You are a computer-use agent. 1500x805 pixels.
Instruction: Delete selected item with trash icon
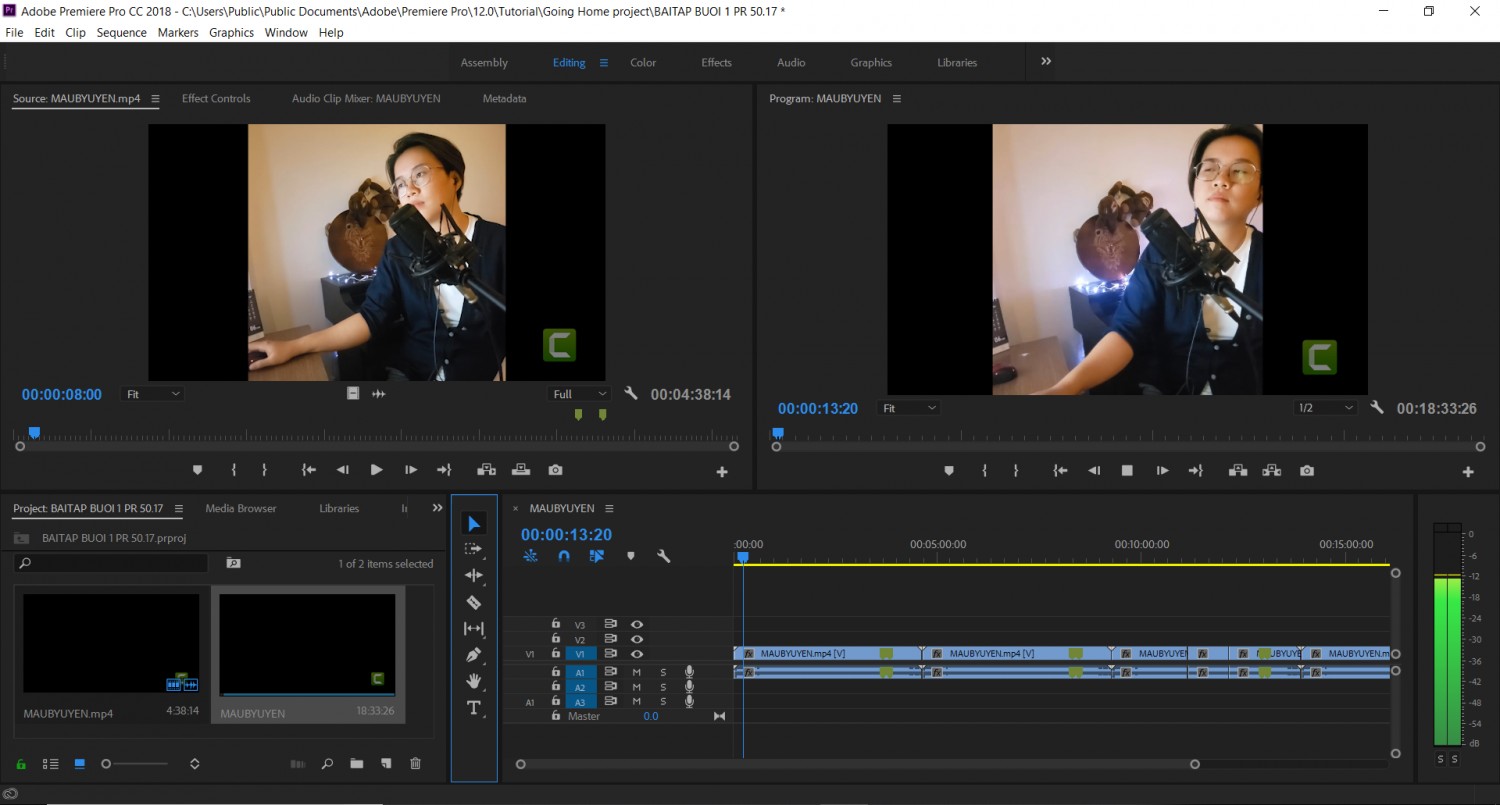point(415,764)
